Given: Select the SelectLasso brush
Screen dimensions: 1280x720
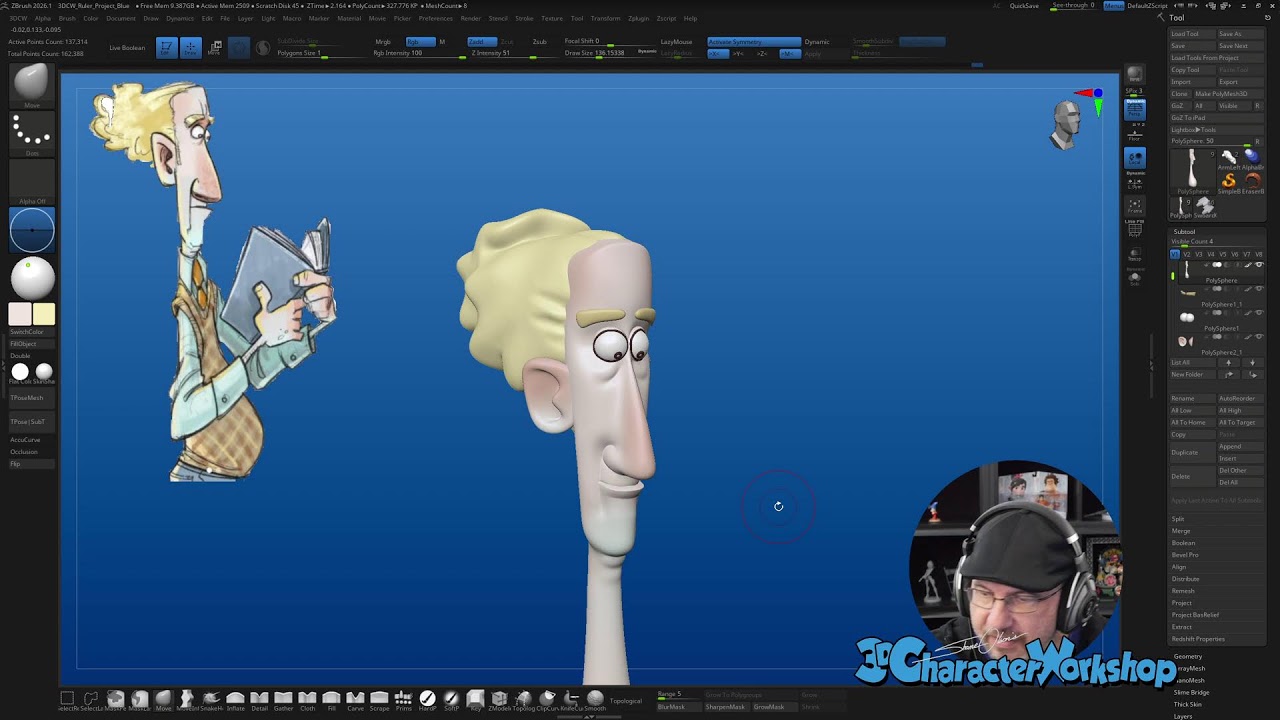Looking at the screenshot, I should (x=92, y=699).
